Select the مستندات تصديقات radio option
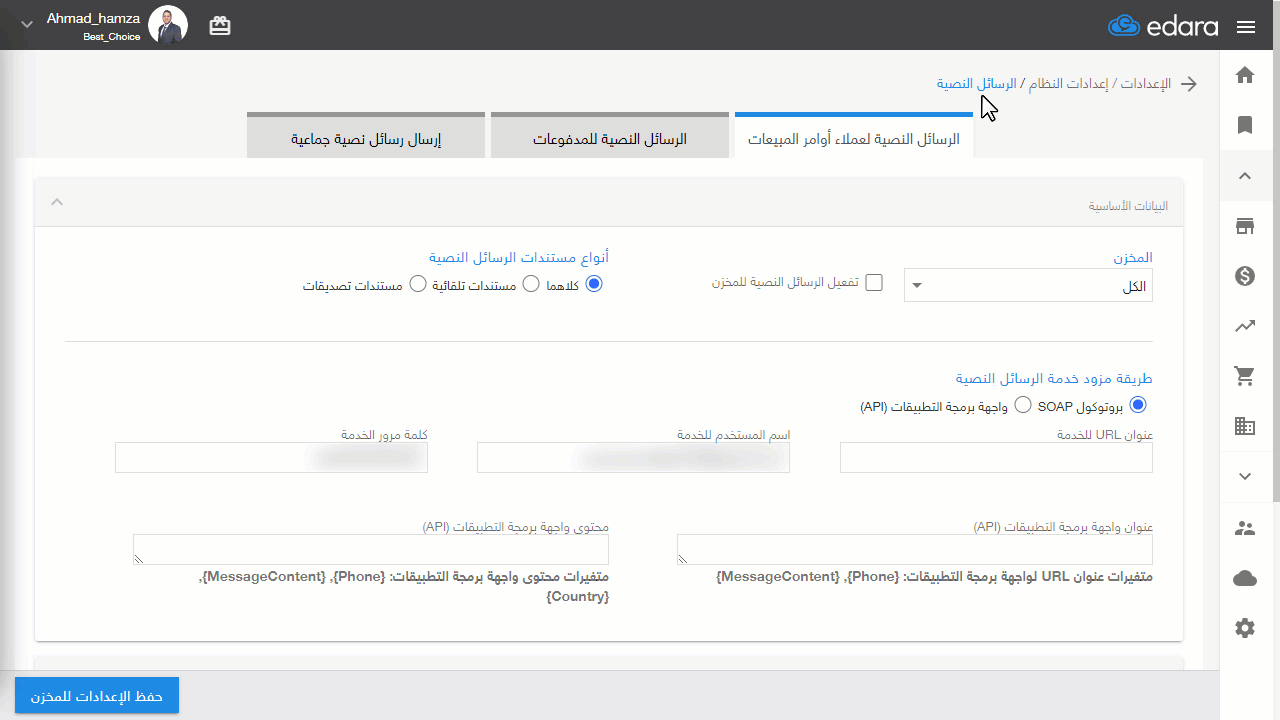Image resolution: width=1280 pixels, height=720 pixels. tap(418, 284)
